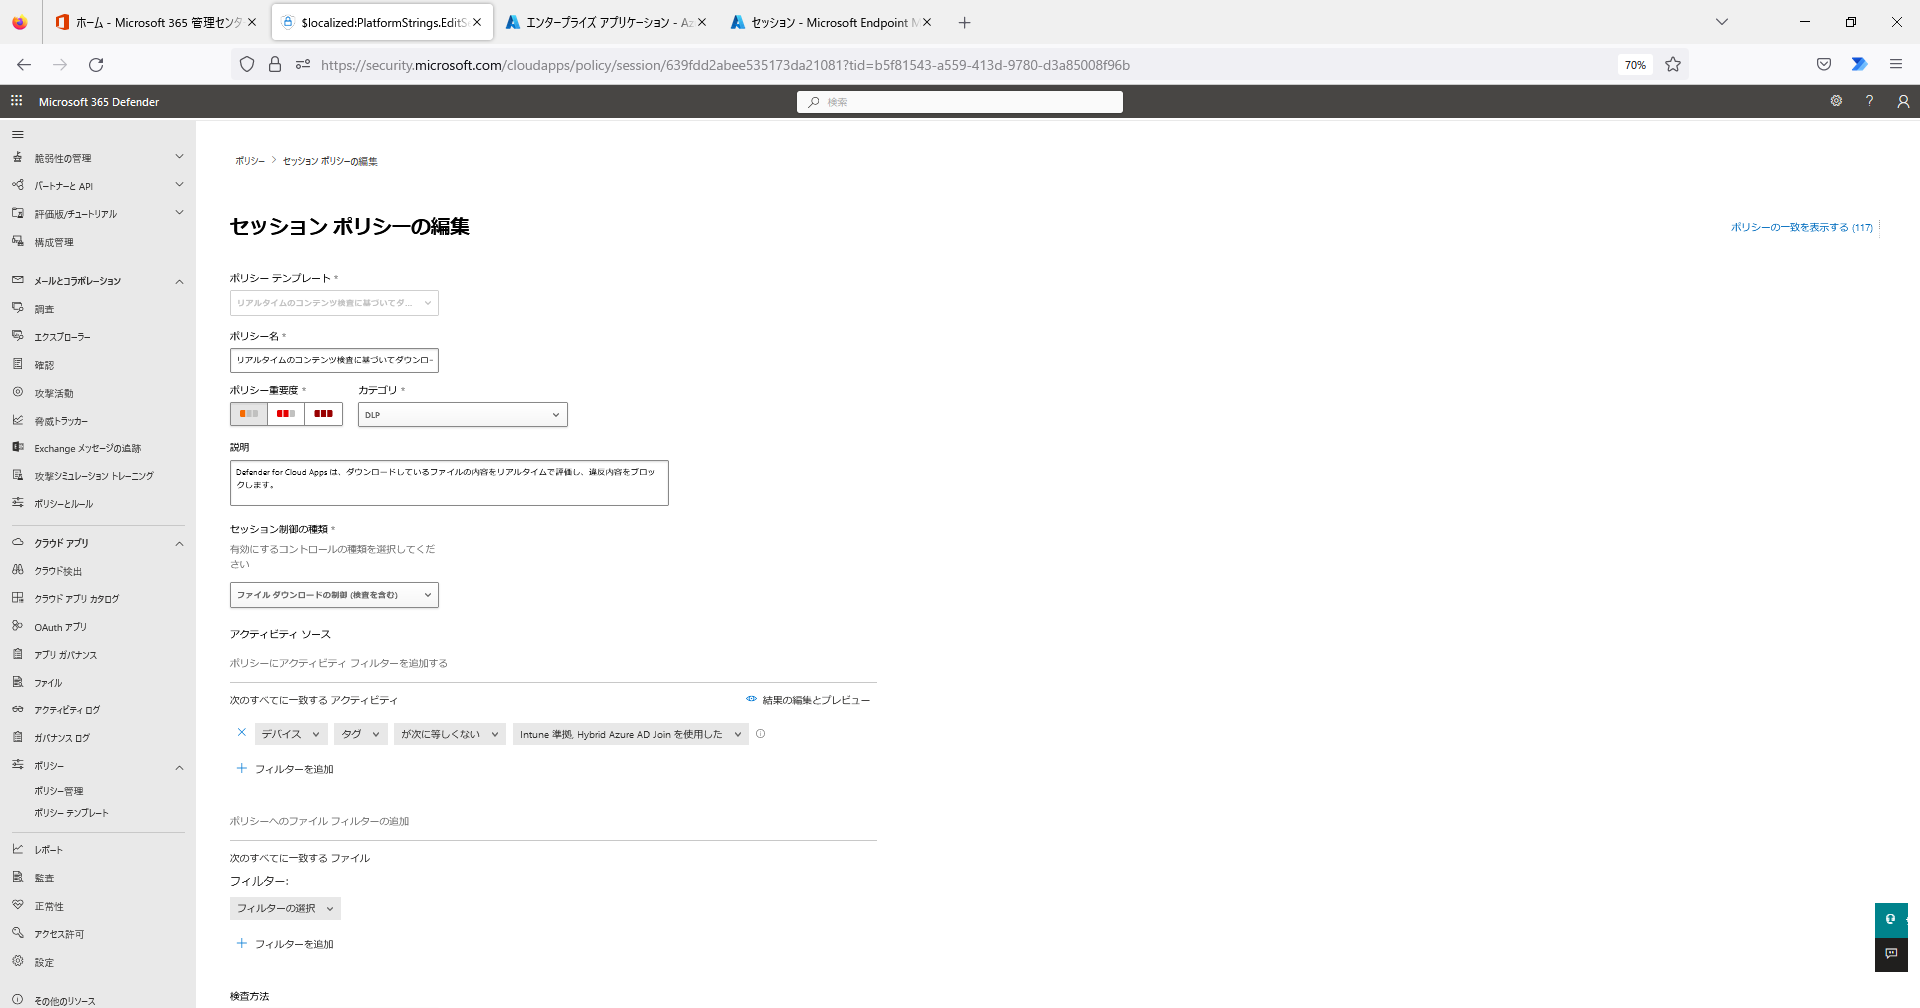Open the タグ filter dropdown

click(361, 734)
